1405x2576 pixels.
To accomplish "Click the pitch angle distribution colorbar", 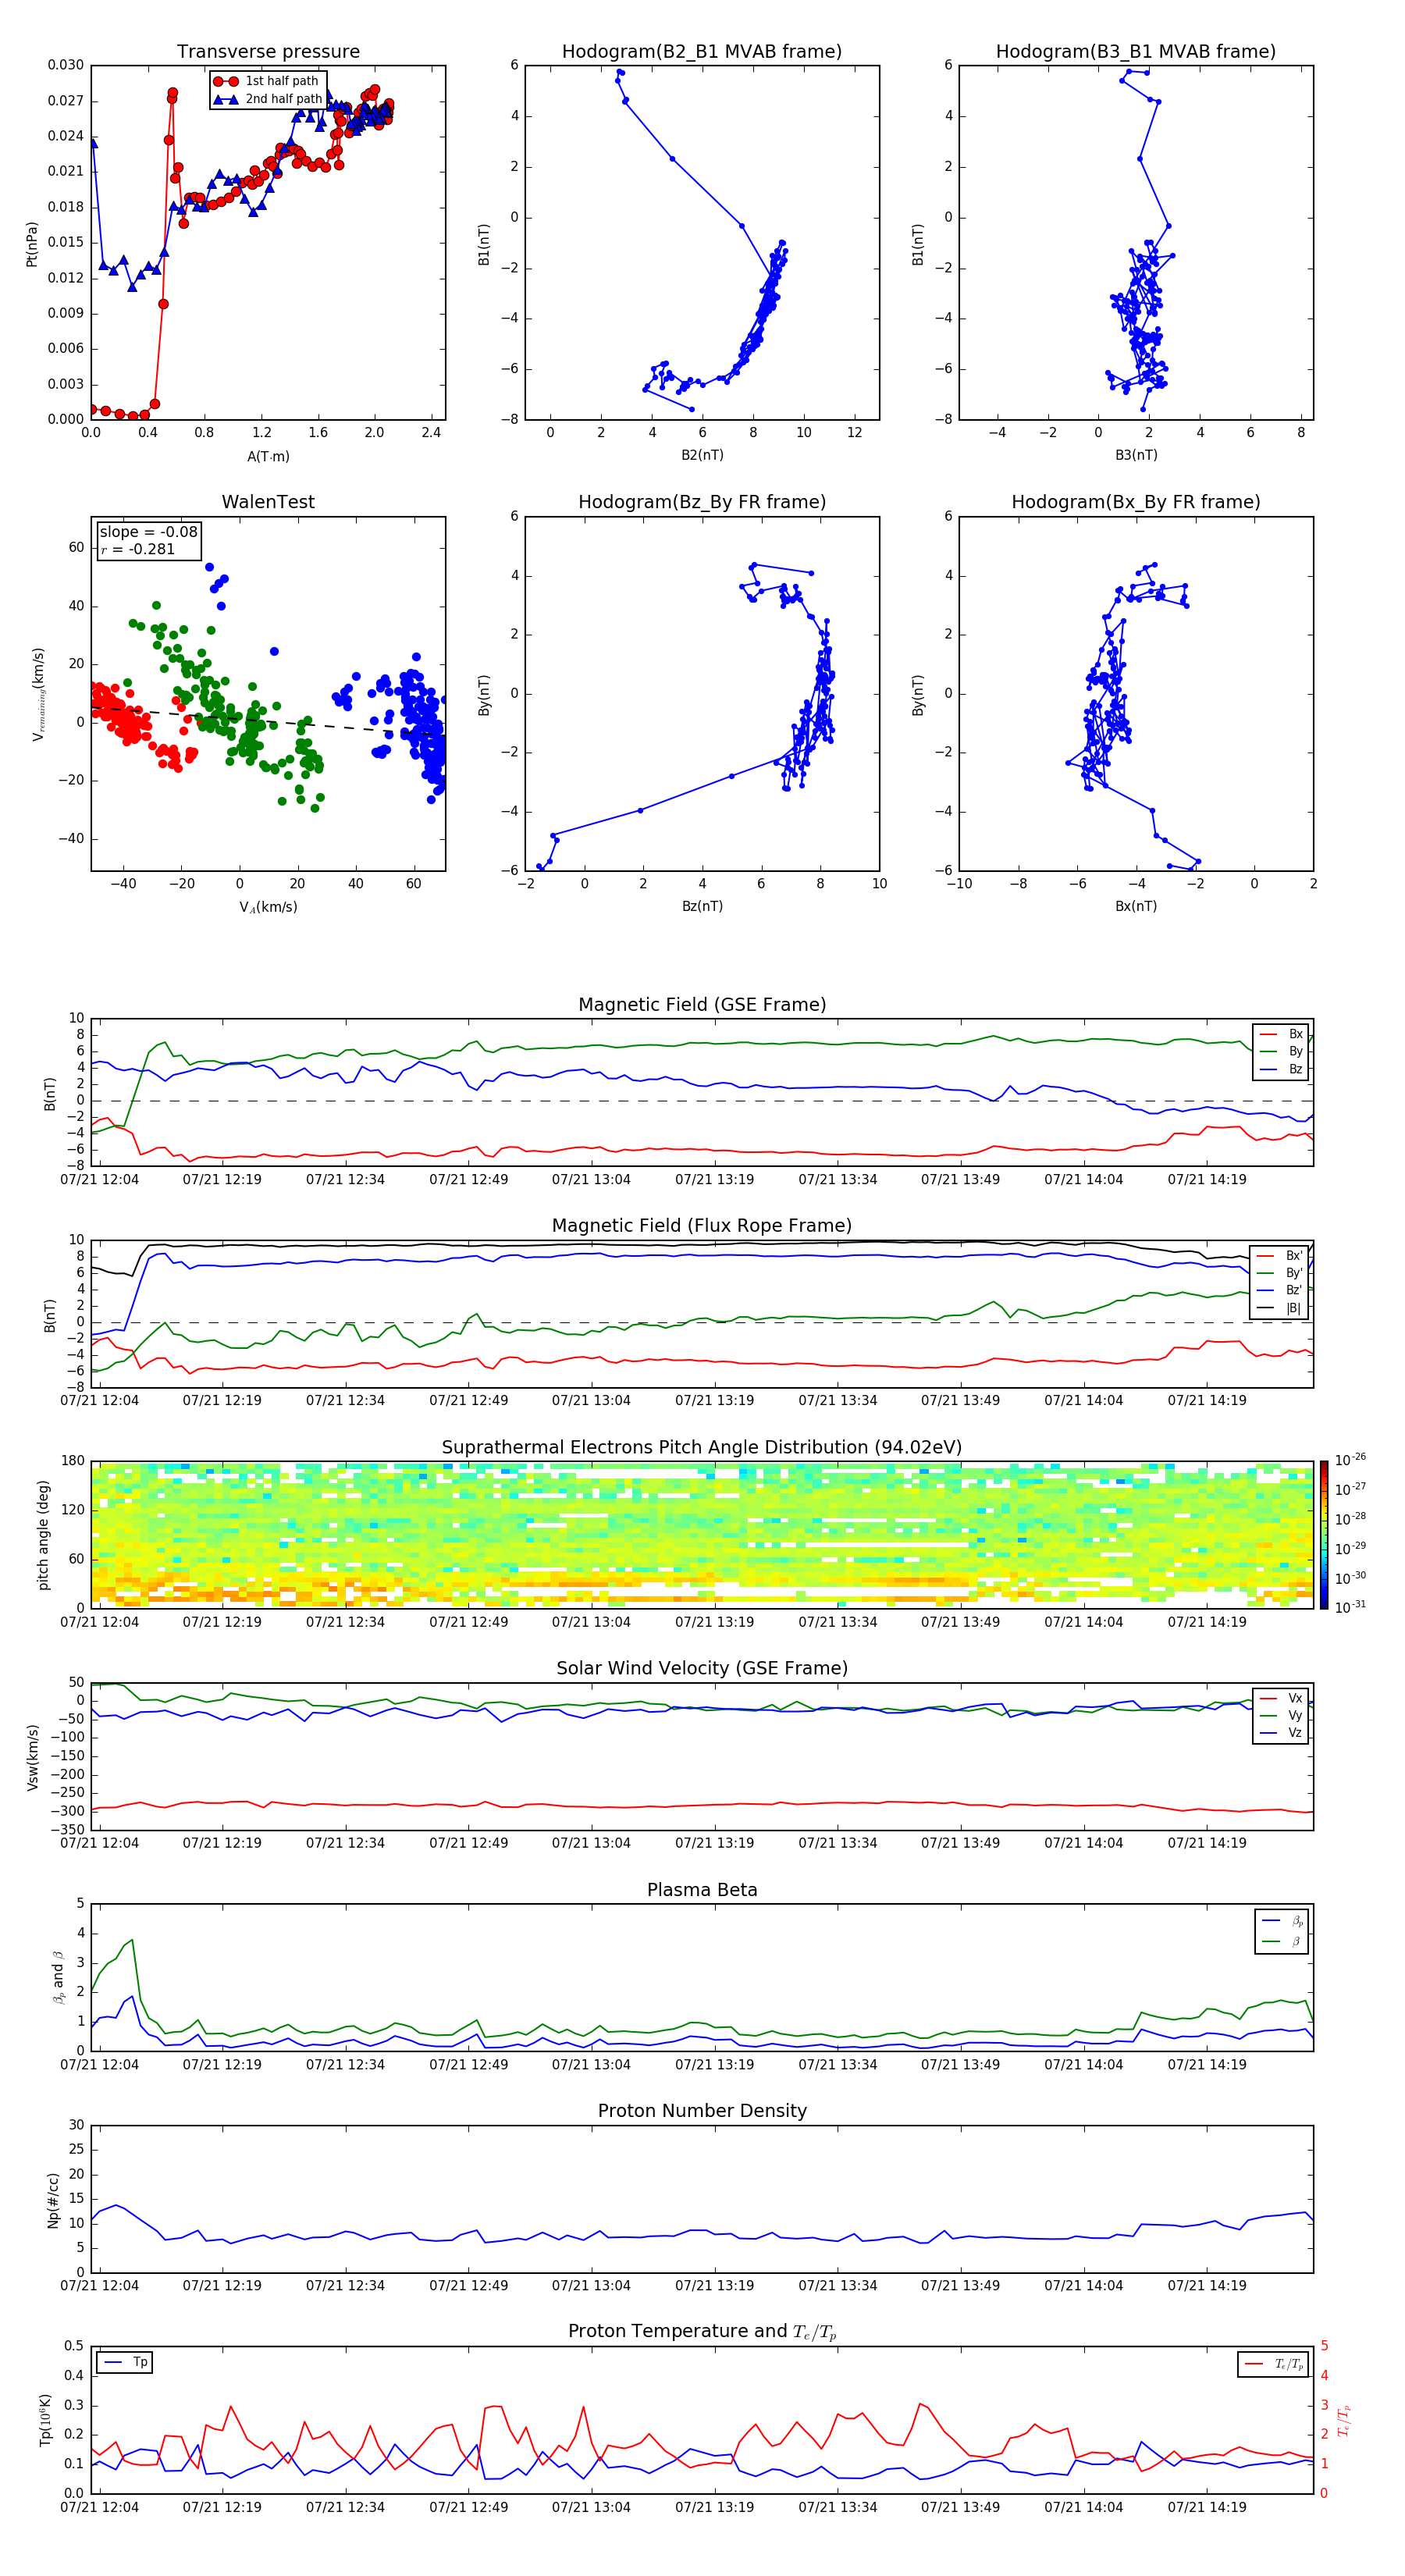I will pyautogui.click(x=1324, y=1535).
